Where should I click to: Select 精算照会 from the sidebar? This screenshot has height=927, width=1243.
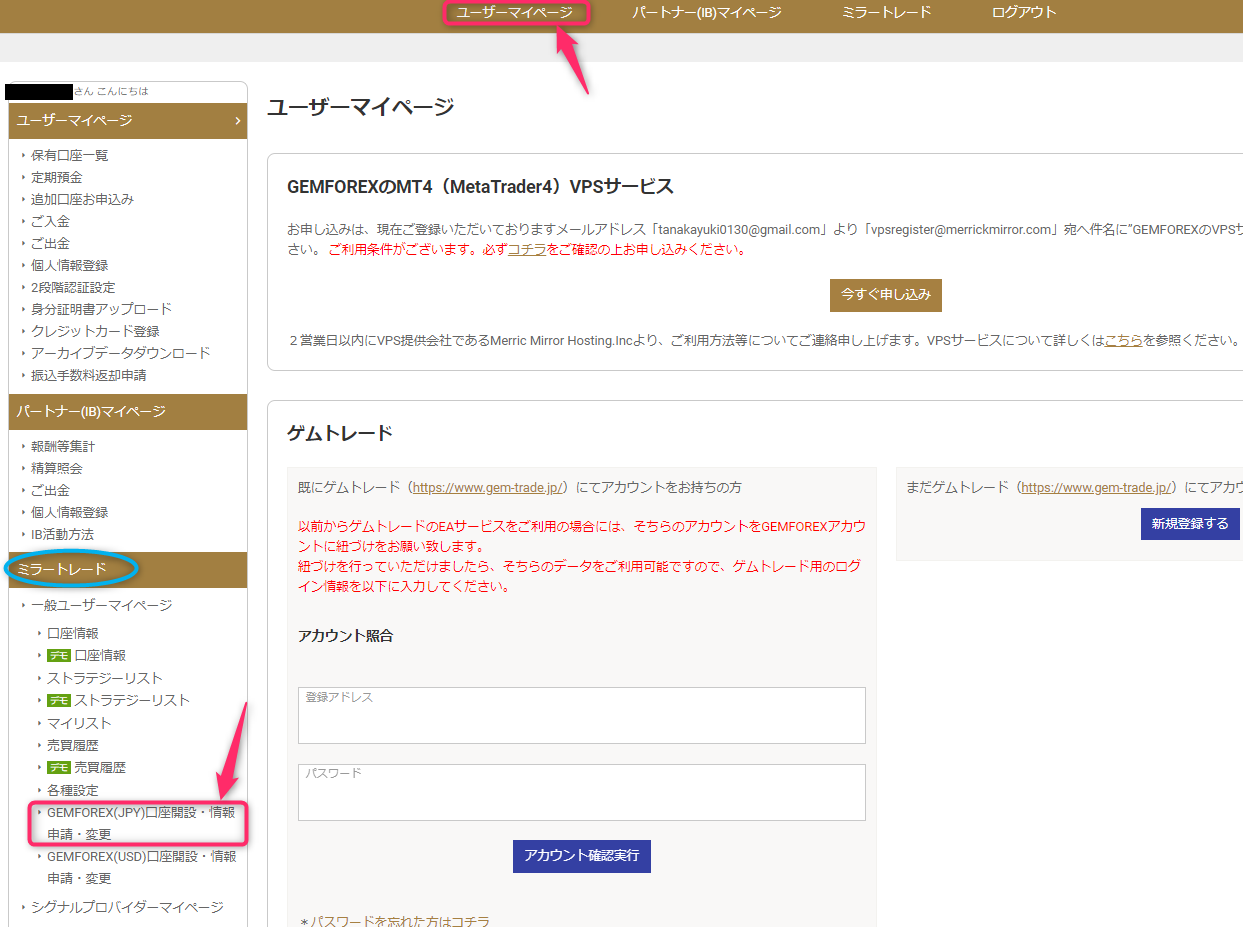(57, 468)
